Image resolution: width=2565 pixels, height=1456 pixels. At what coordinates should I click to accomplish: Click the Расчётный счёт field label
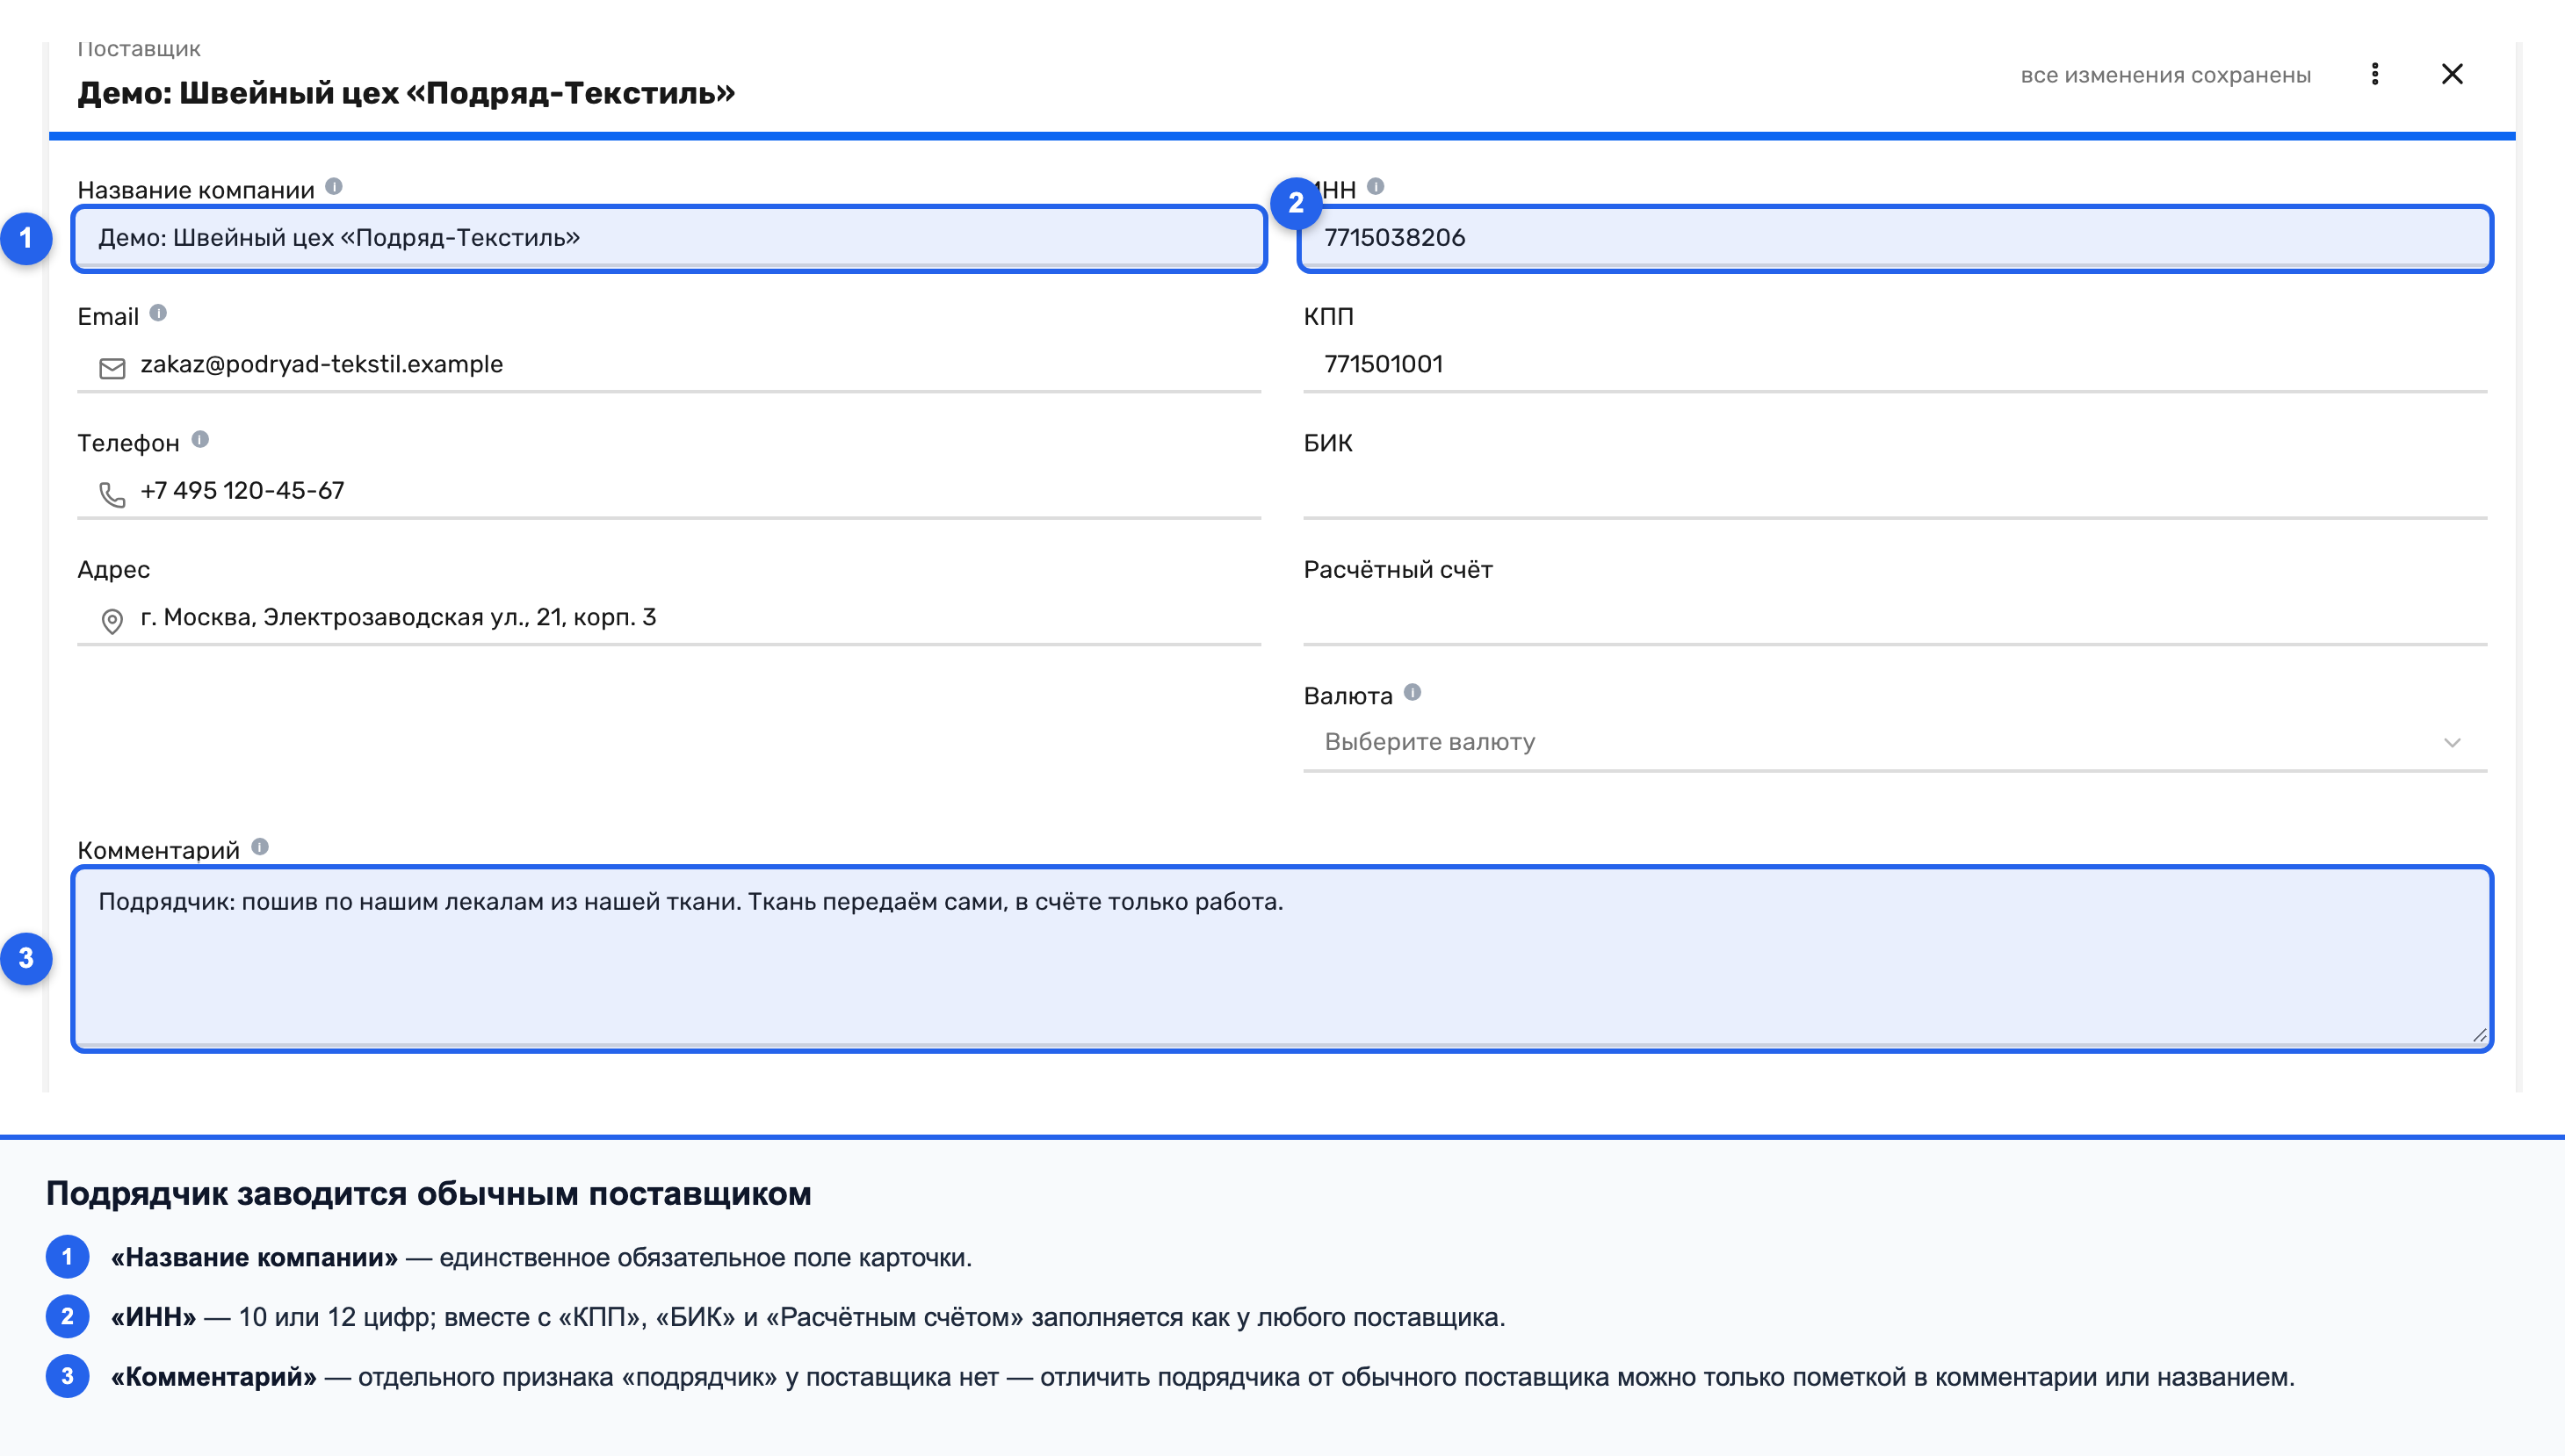1397,570
